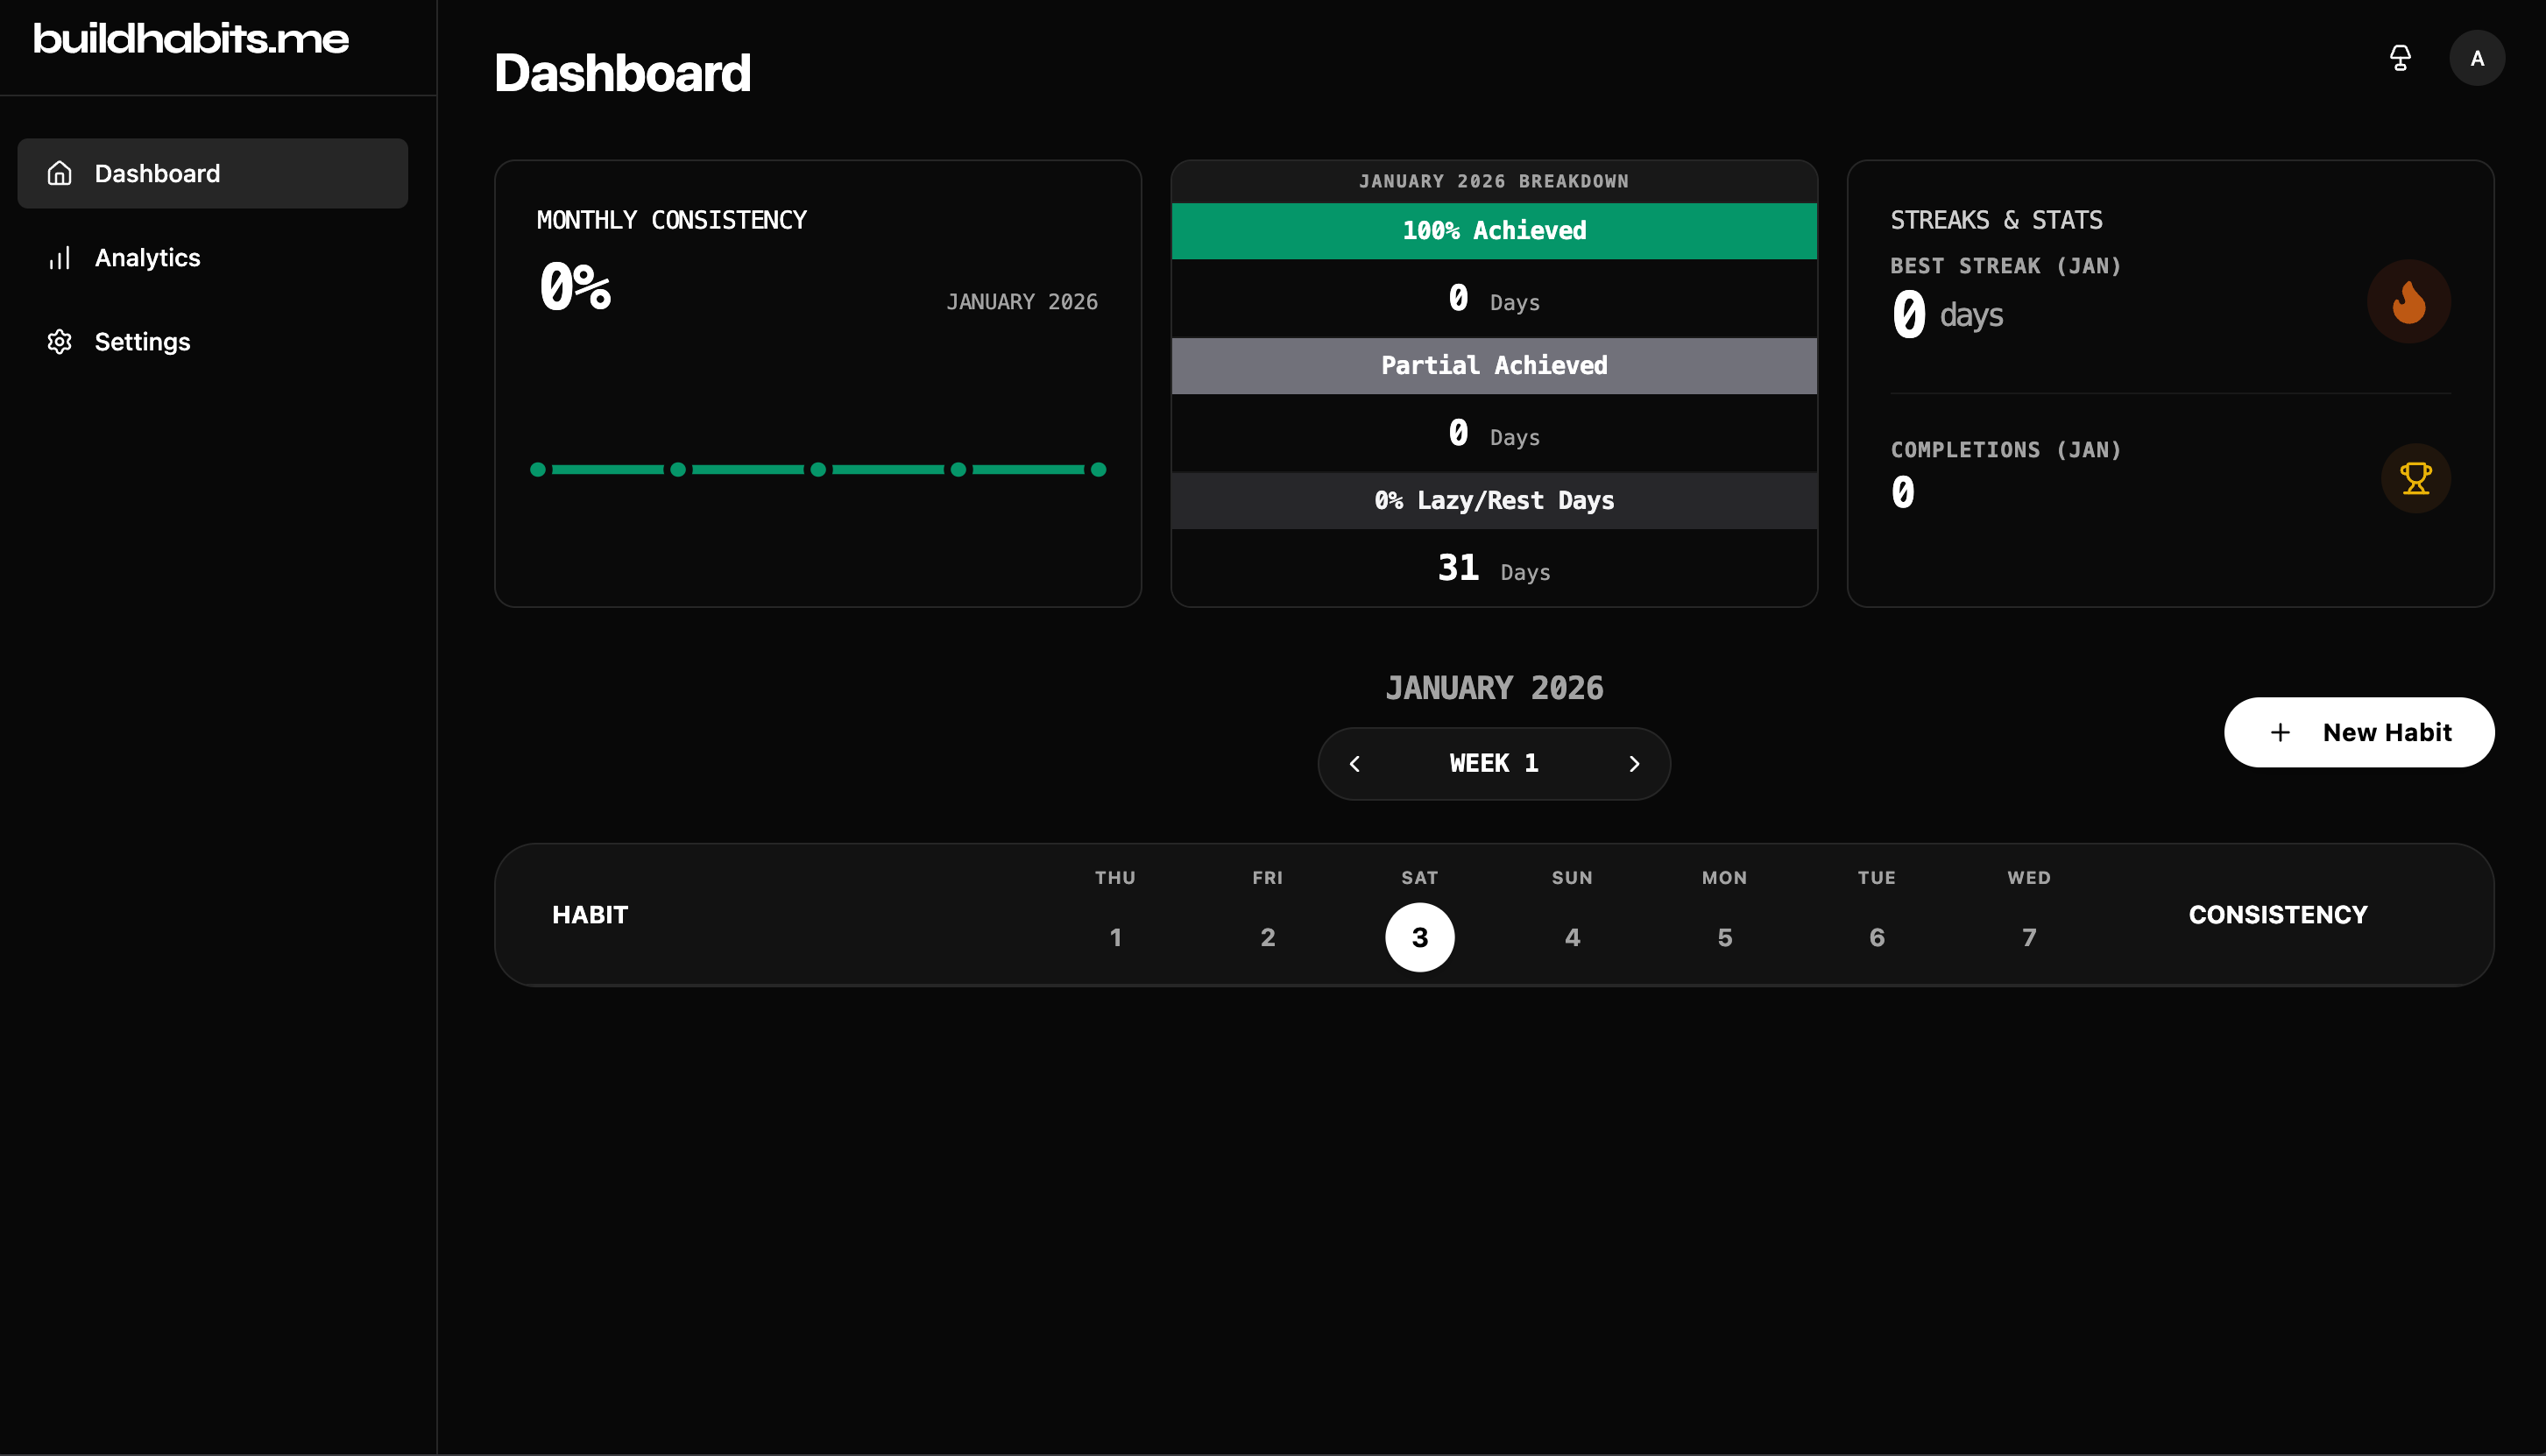Open the buildhabits.me home link

point(190,39)
